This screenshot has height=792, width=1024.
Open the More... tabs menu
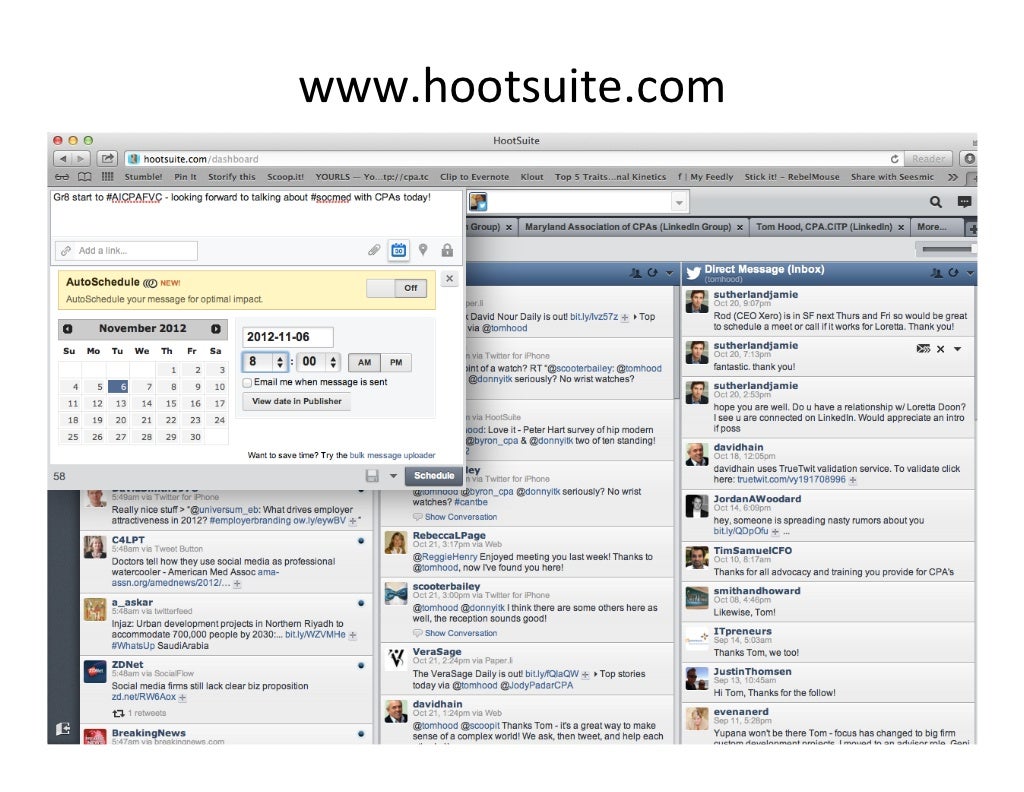[931, 227]
